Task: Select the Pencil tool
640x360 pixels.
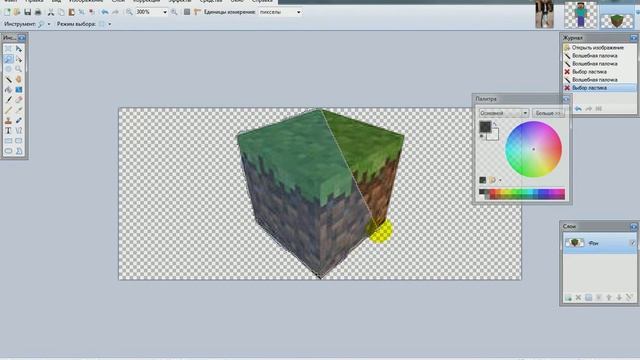Action: point(8,110)
